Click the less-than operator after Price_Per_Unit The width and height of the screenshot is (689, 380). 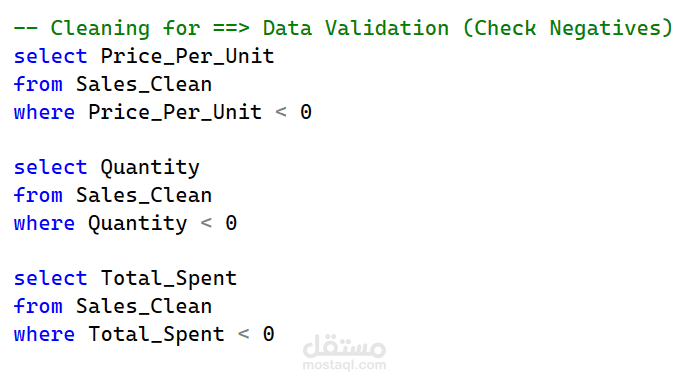tap(281, 112)
